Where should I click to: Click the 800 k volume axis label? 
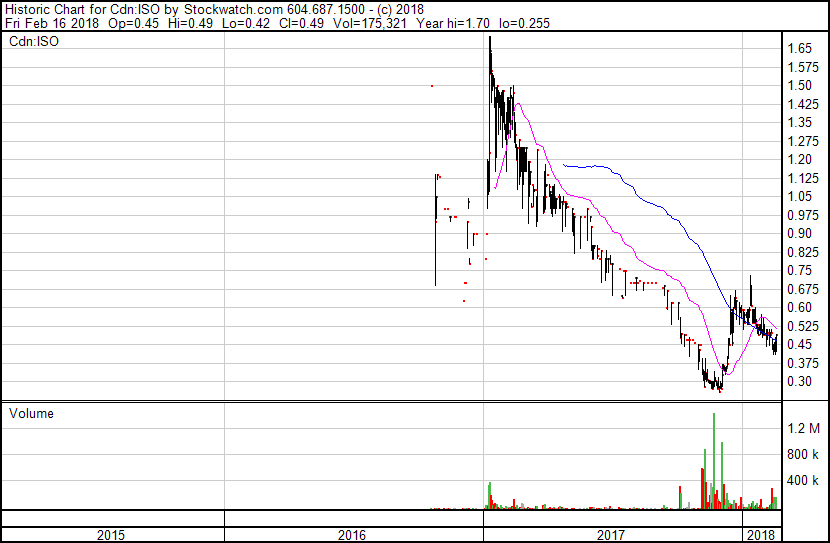coord(803,454)
